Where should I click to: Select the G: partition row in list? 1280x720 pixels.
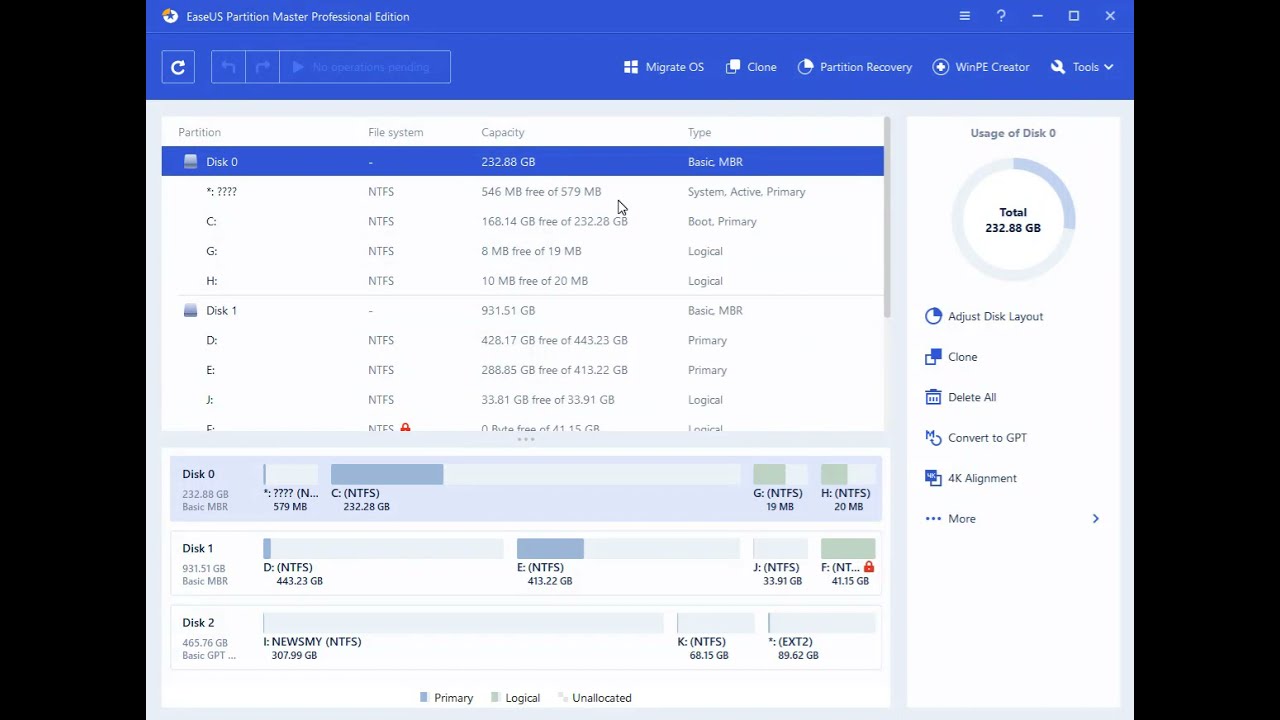pos(522,251)
